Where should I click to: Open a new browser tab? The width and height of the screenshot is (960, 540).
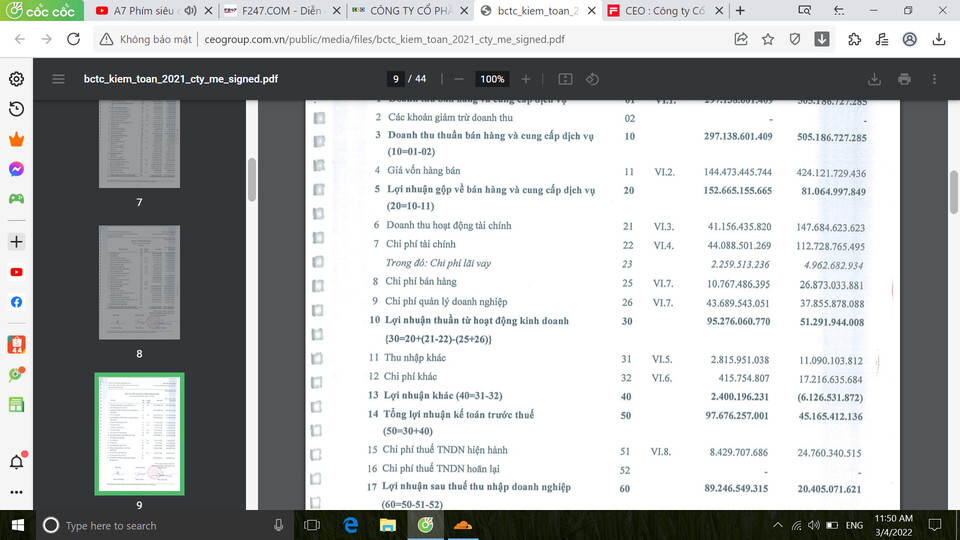[x=740, y=10]
